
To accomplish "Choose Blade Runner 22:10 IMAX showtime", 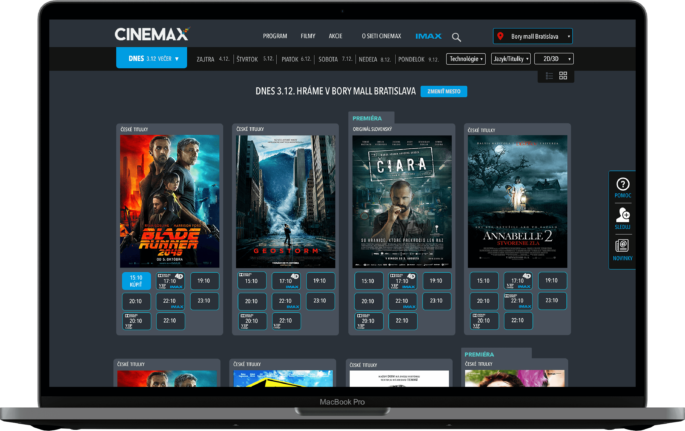I will pyautogui.click(x=170, y=301).
